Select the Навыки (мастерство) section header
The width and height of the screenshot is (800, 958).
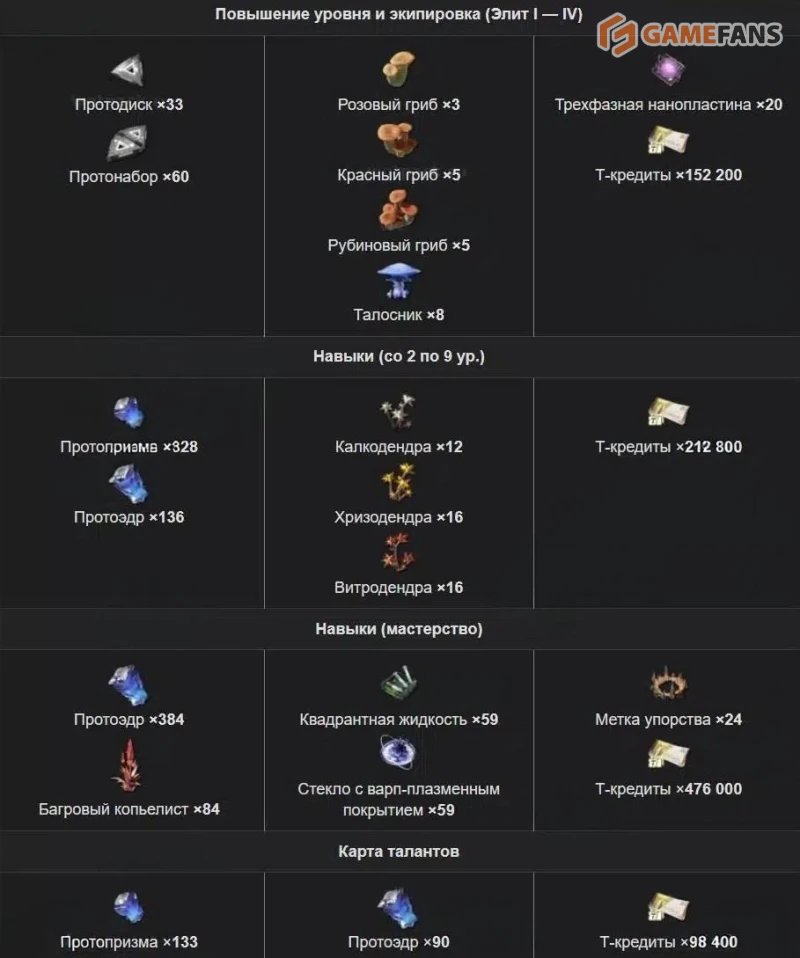[399, 629]
